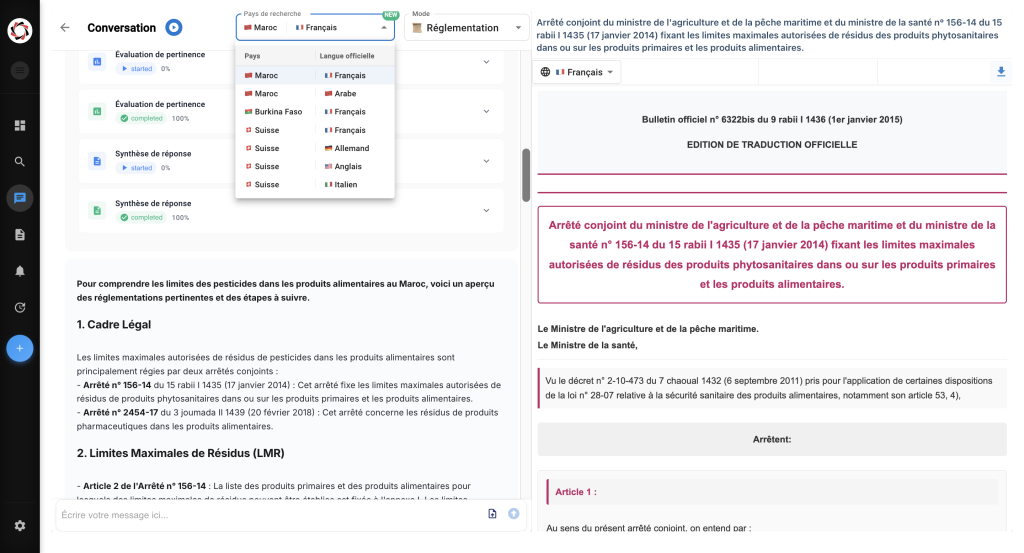Attach a file using the message box icon
Image resolution: width=1024 pixels, height=553 pixels.
[x=492, y=514]
